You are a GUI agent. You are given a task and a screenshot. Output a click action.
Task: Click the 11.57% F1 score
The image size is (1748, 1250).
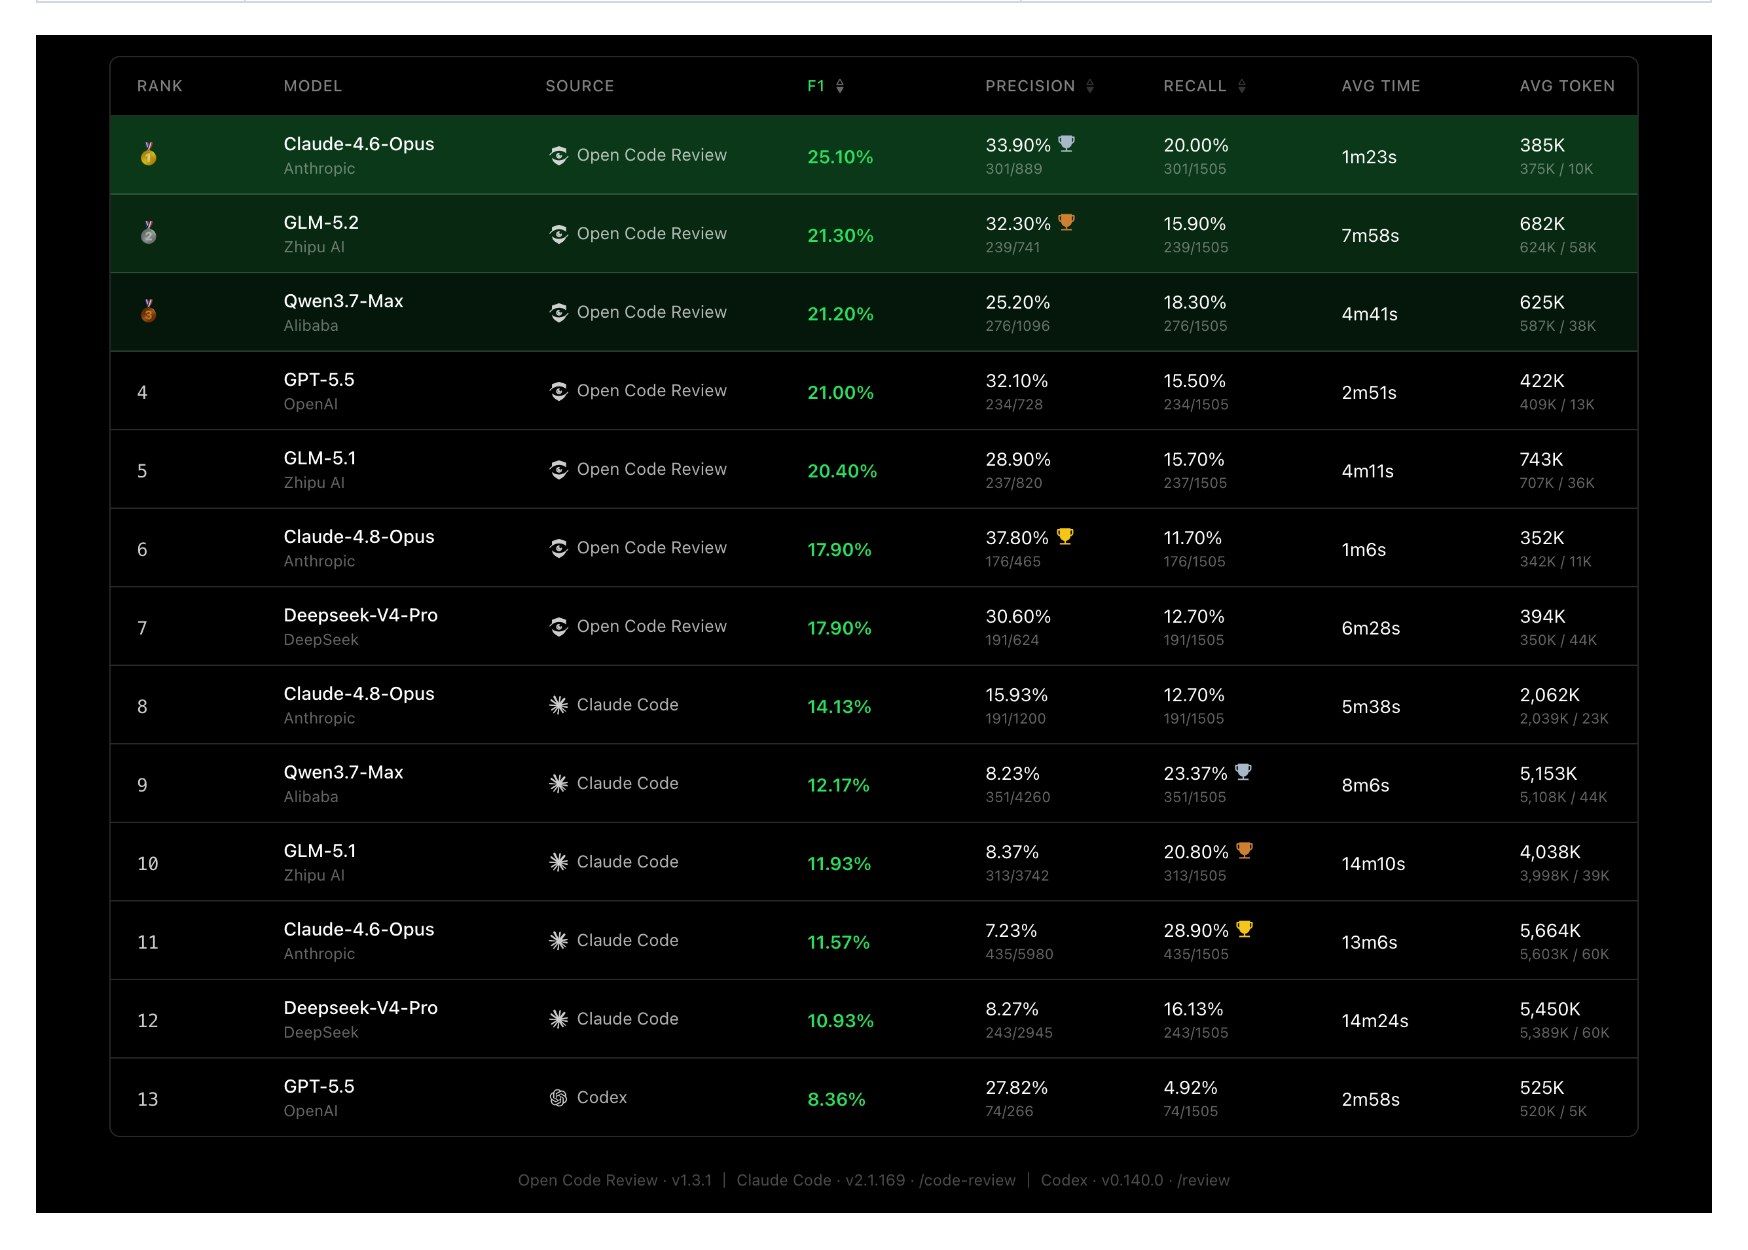click(x=838, y=943)
